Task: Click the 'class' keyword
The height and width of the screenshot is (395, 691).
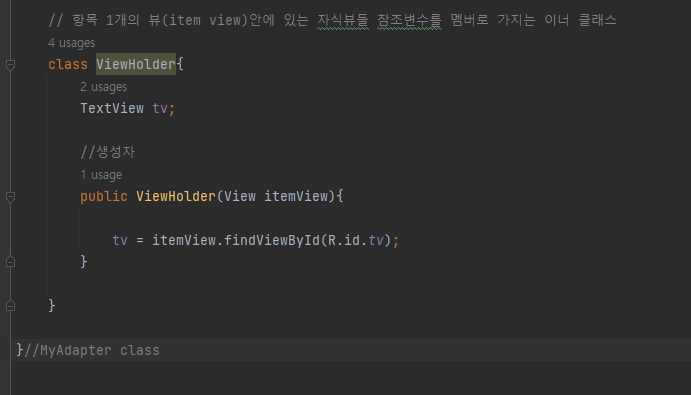Action: click(68, 64)
